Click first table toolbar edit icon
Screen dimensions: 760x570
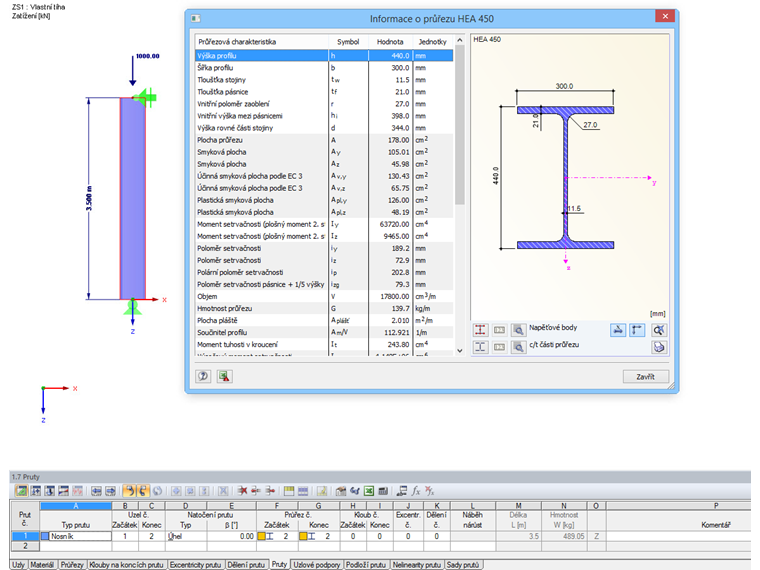tap(21, 491)
